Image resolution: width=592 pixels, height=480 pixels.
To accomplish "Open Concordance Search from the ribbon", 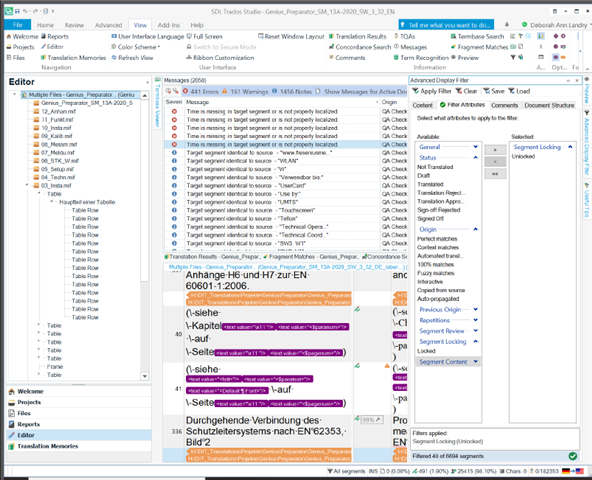I will click(x=360, y=47).
